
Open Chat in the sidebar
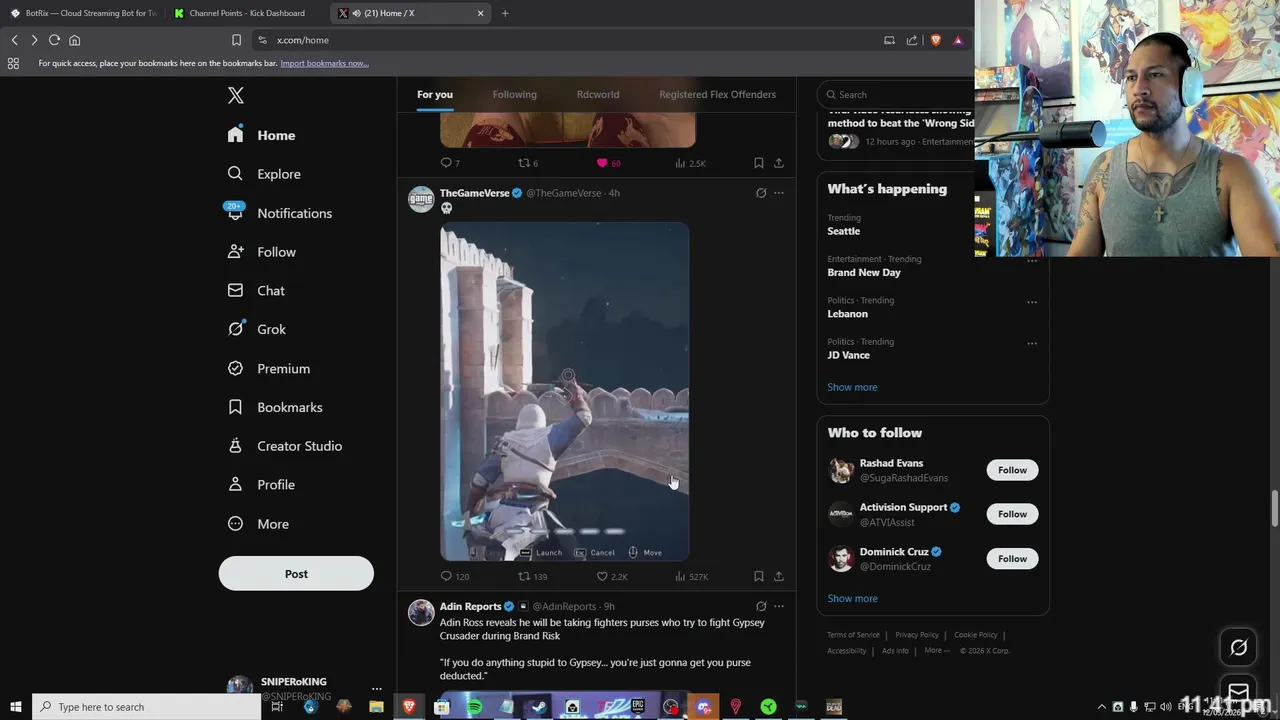(x=256, y=291)
